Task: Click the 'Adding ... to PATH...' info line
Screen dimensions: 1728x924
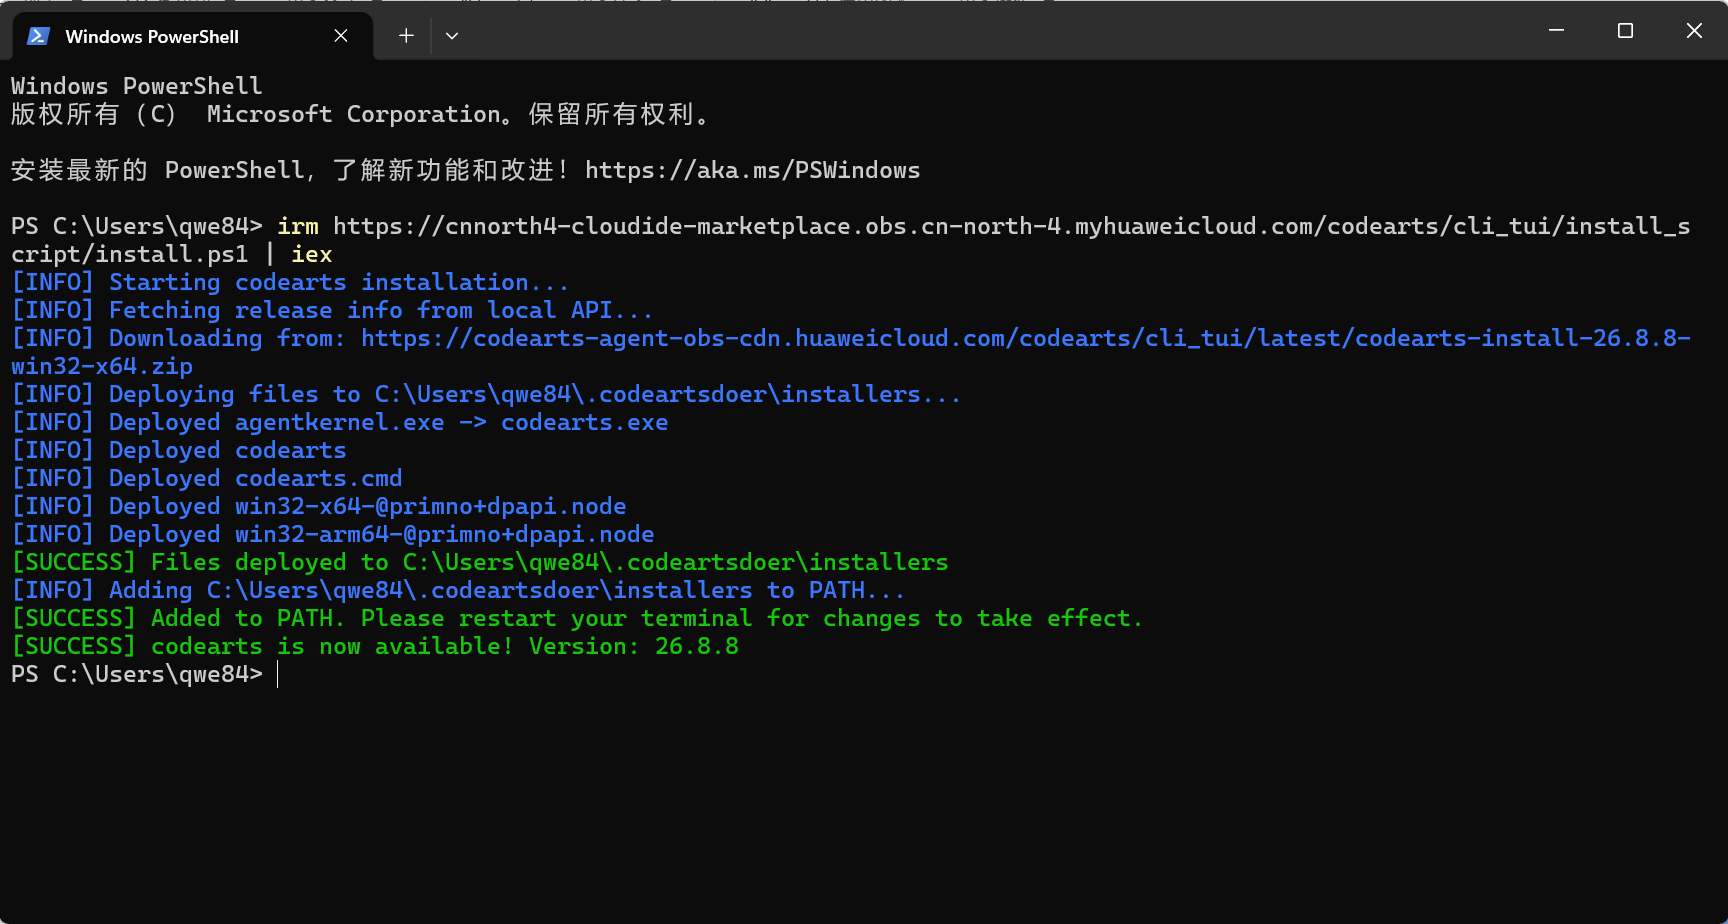Action: [458, 590]
